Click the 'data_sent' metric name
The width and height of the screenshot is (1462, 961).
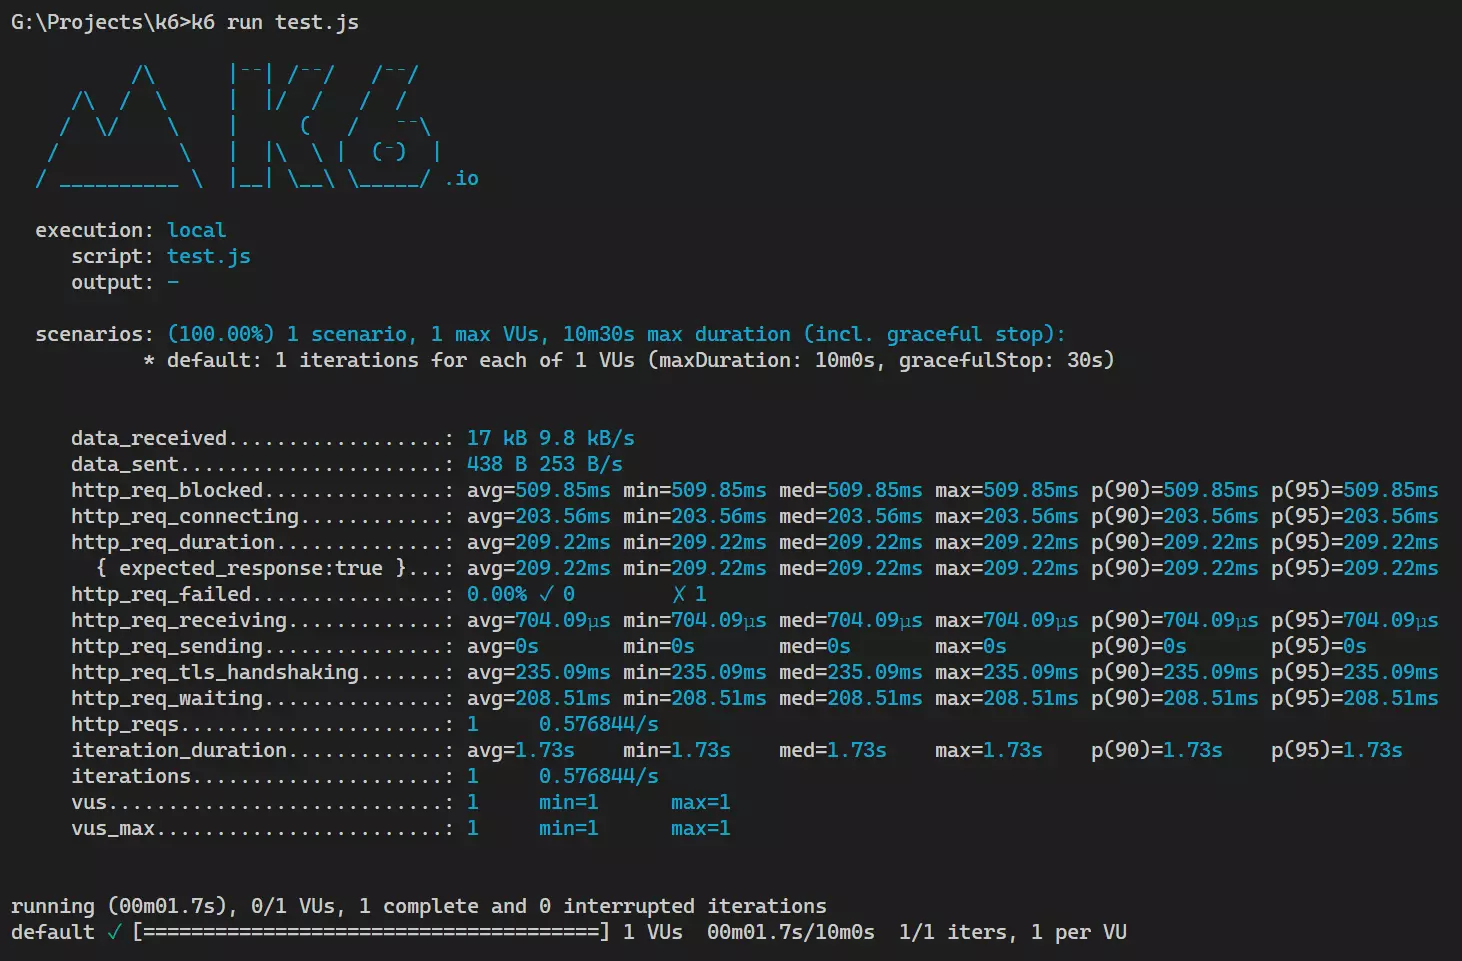[125, 464]
